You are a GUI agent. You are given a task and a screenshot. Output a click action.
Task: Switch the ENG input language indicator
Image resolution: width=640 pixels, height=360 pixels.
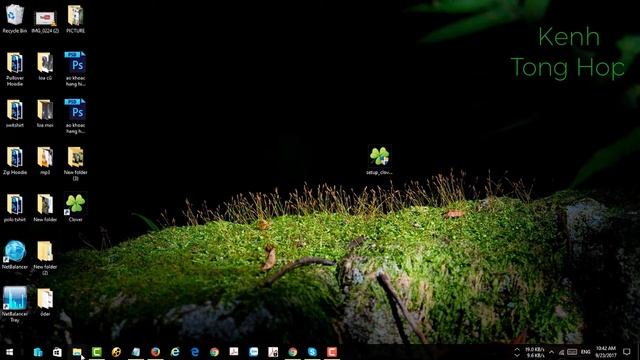coord(586,352)
